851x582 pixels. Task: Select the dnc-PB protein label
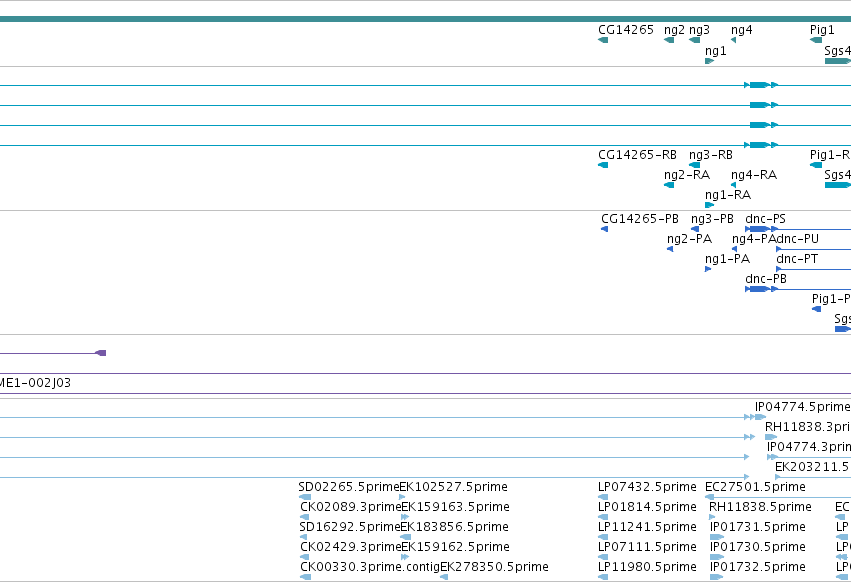click(x=766, y=279)
